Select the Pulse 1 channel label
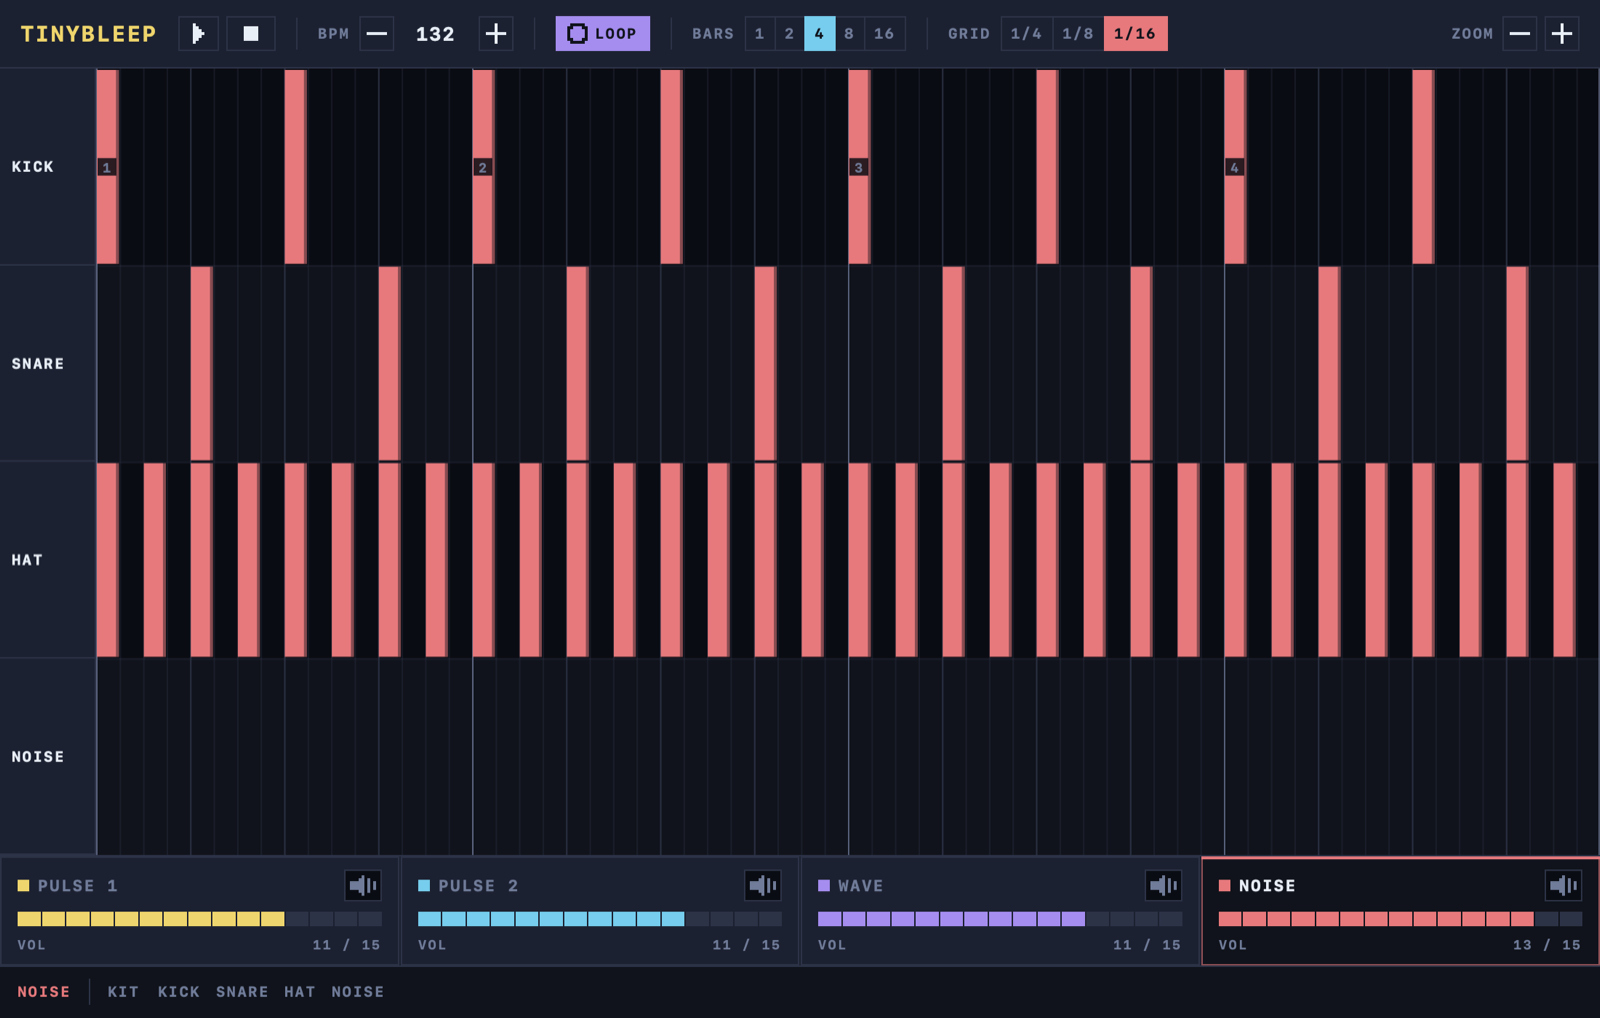The width and height of the screenshot is (1600, 1018). click(78, 886)
